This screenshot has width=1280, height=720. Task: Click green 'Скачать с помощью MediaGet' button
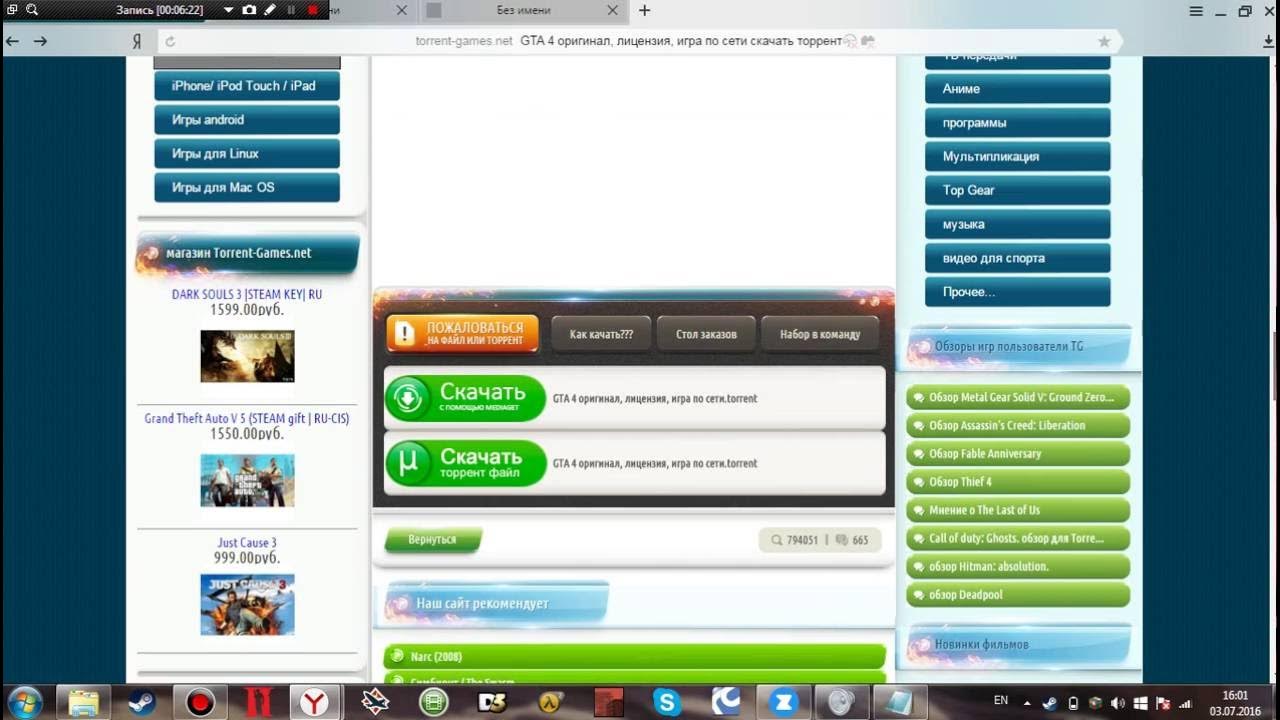click(x=466, y=398)
